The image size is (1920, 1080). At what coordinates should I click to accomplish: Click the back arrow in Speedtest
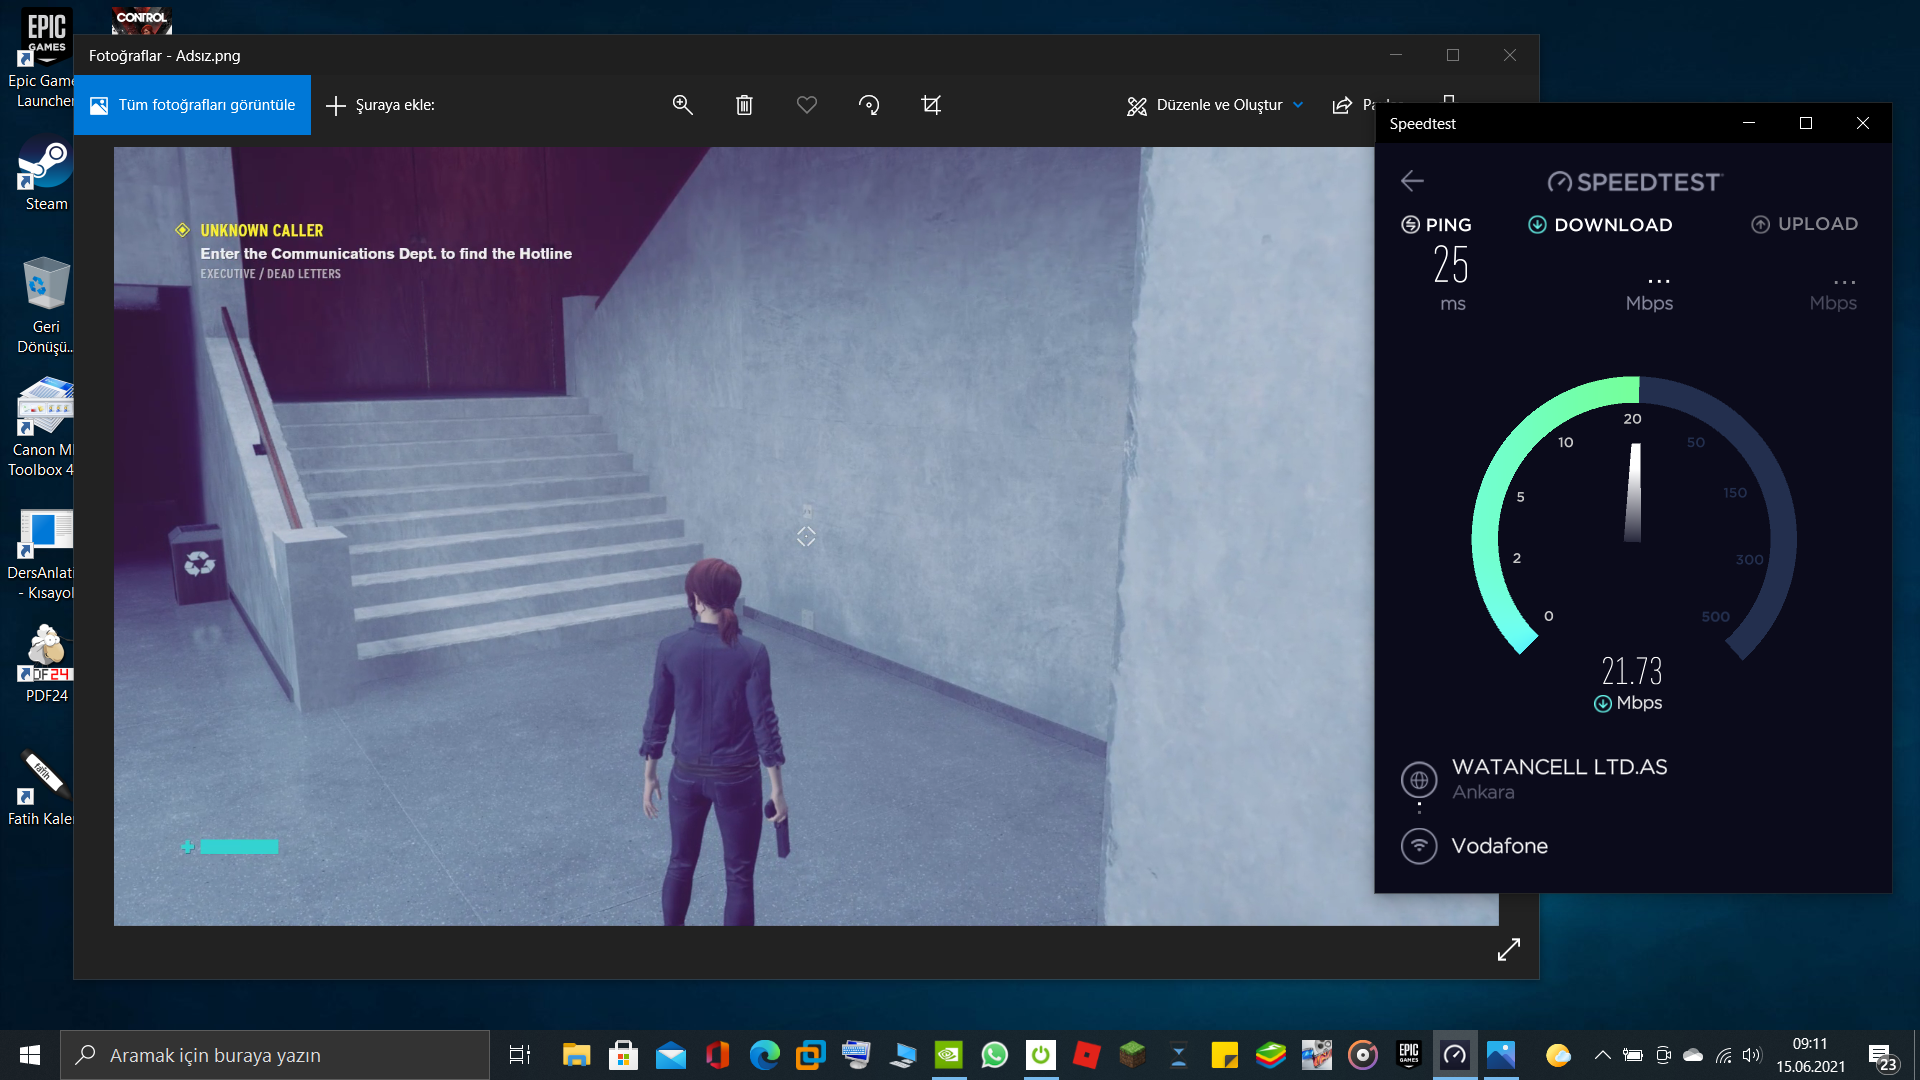(x=1412, y=181)
